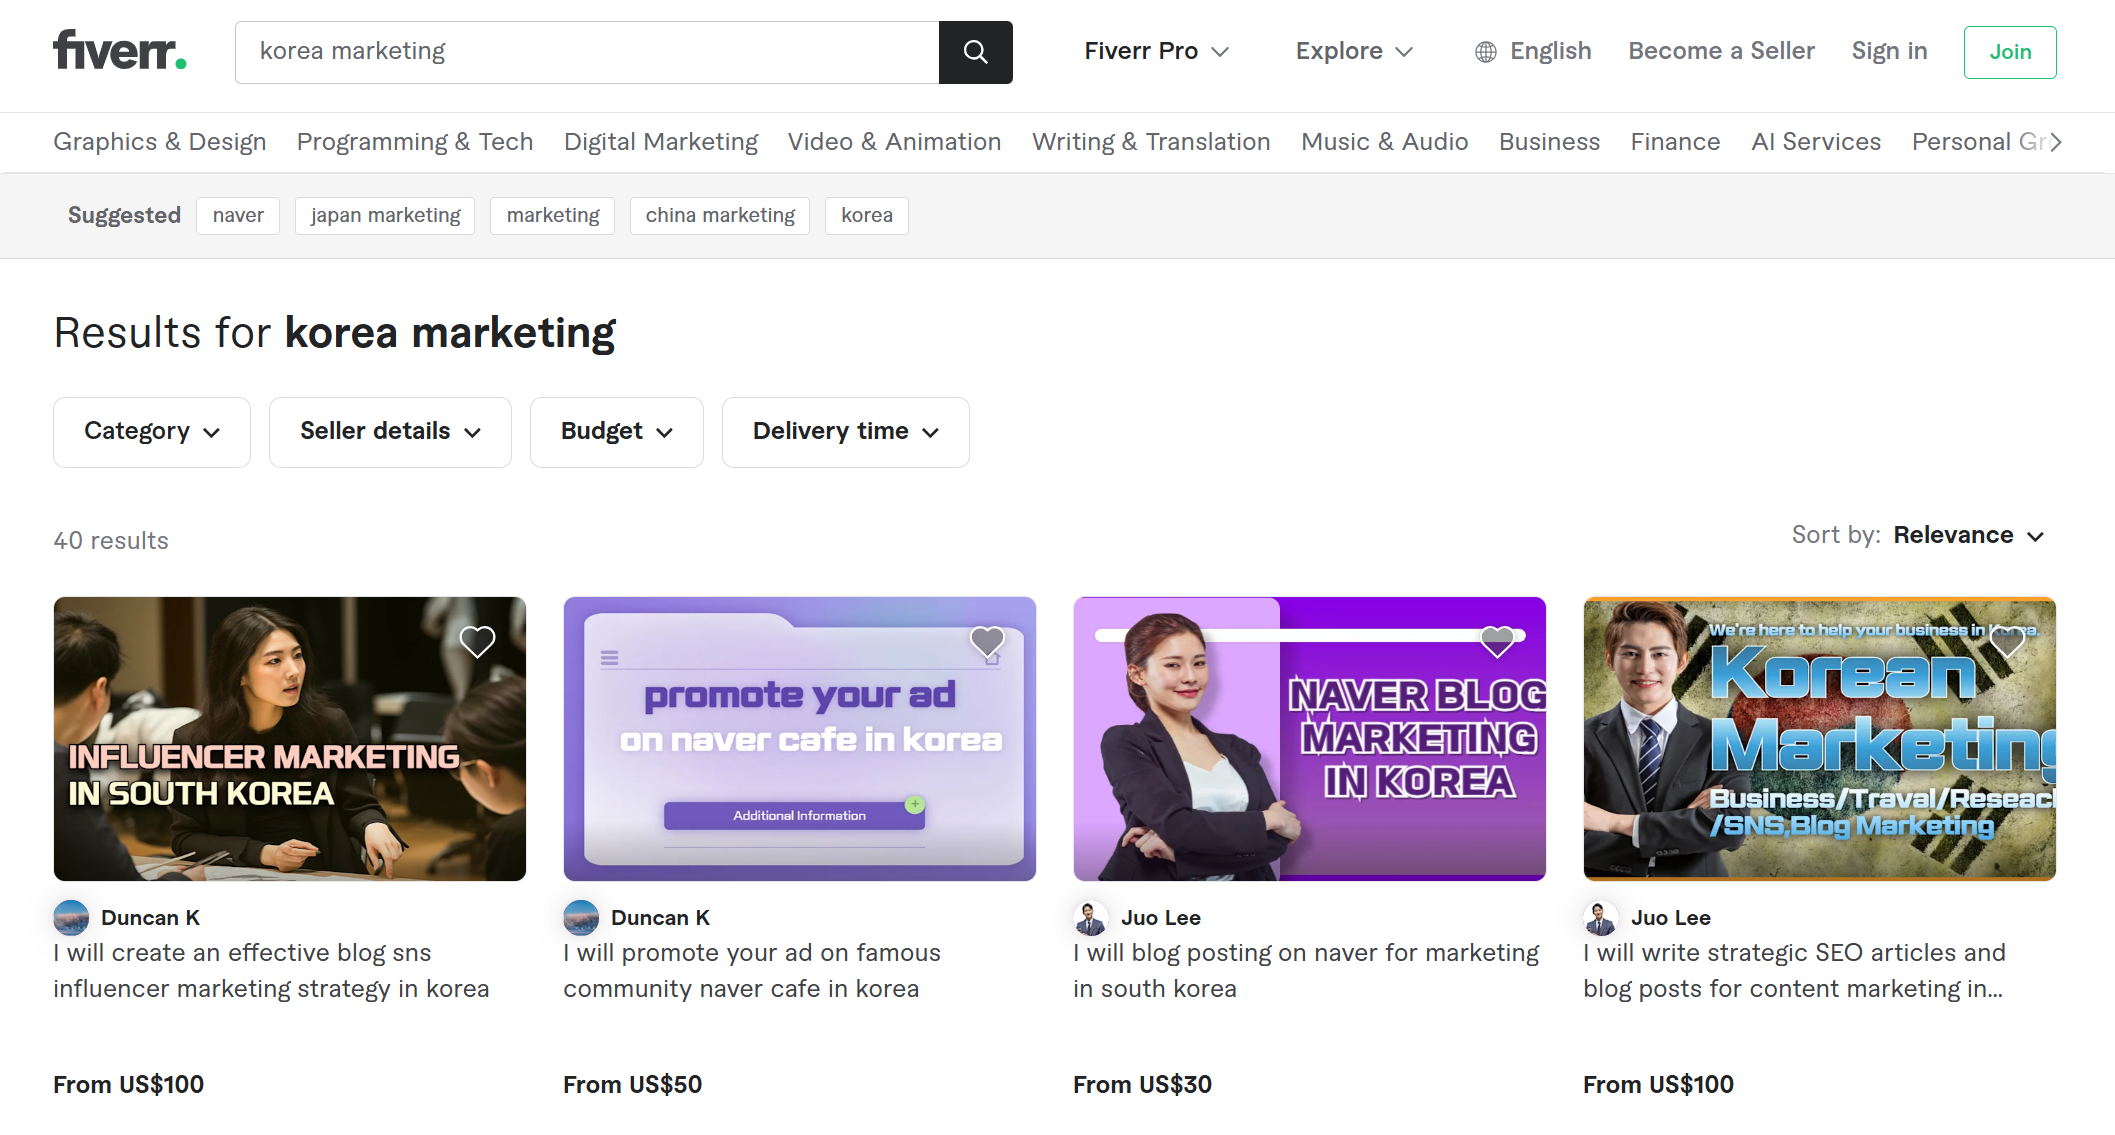
Task: Favorite the Naver blog marketing gig heart
Action: (1497, 641)
